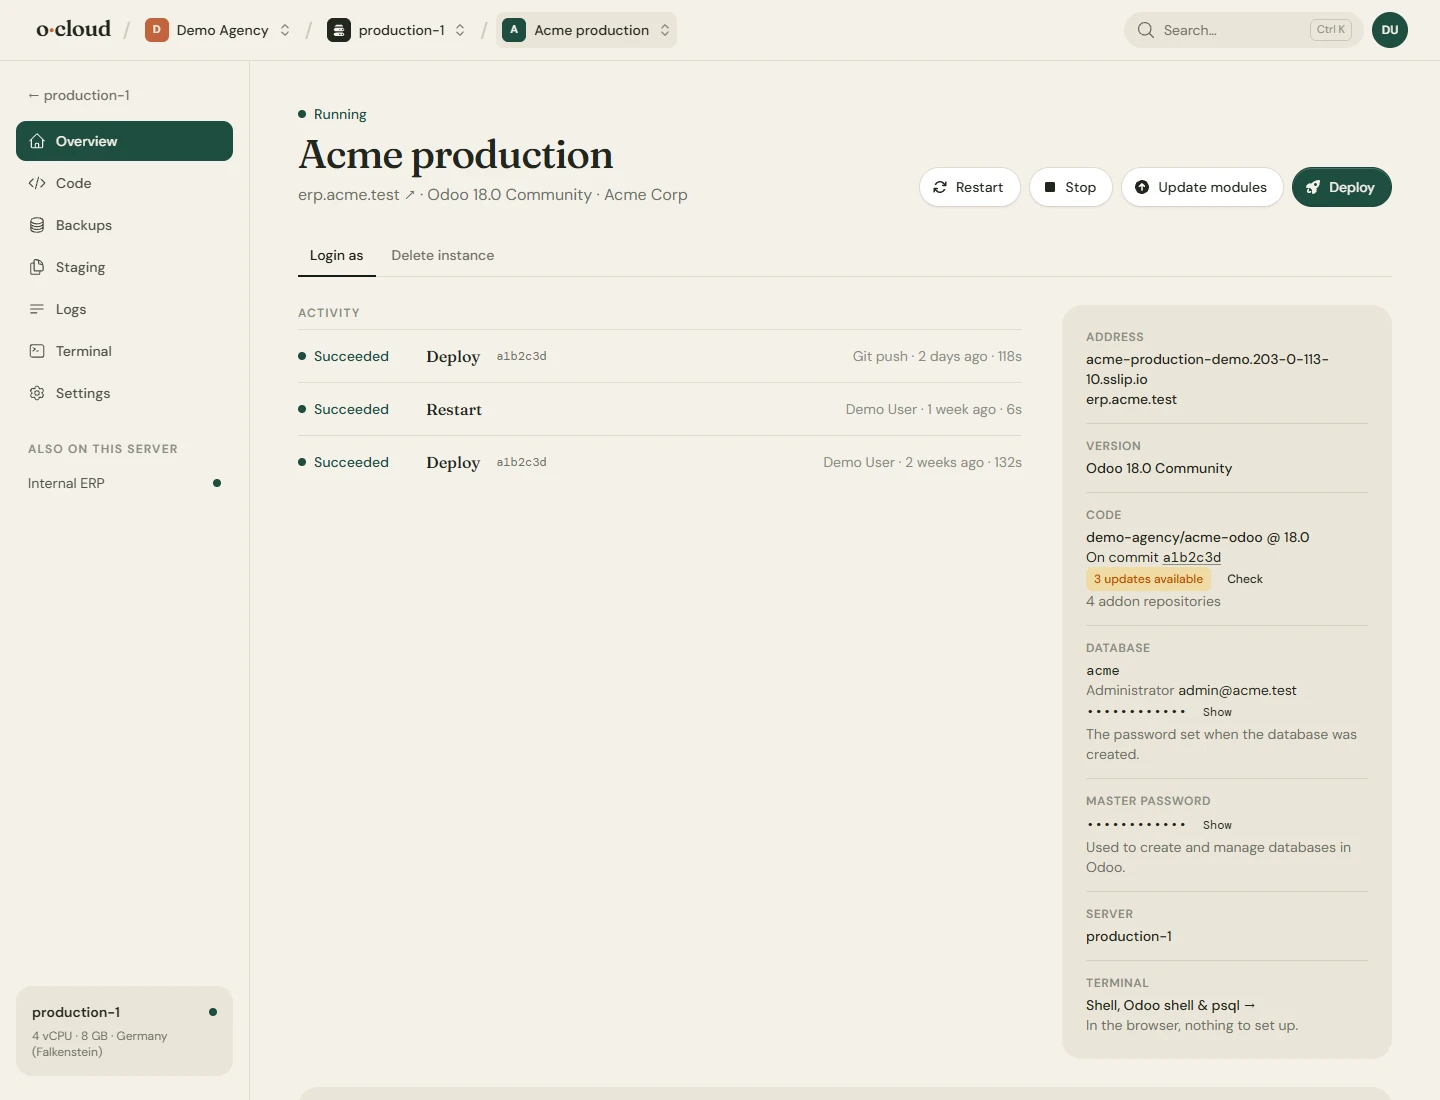The image size is (1440, 1100).
Task: Open the Restart activity from 1 week ago
Action: [660, 409]
